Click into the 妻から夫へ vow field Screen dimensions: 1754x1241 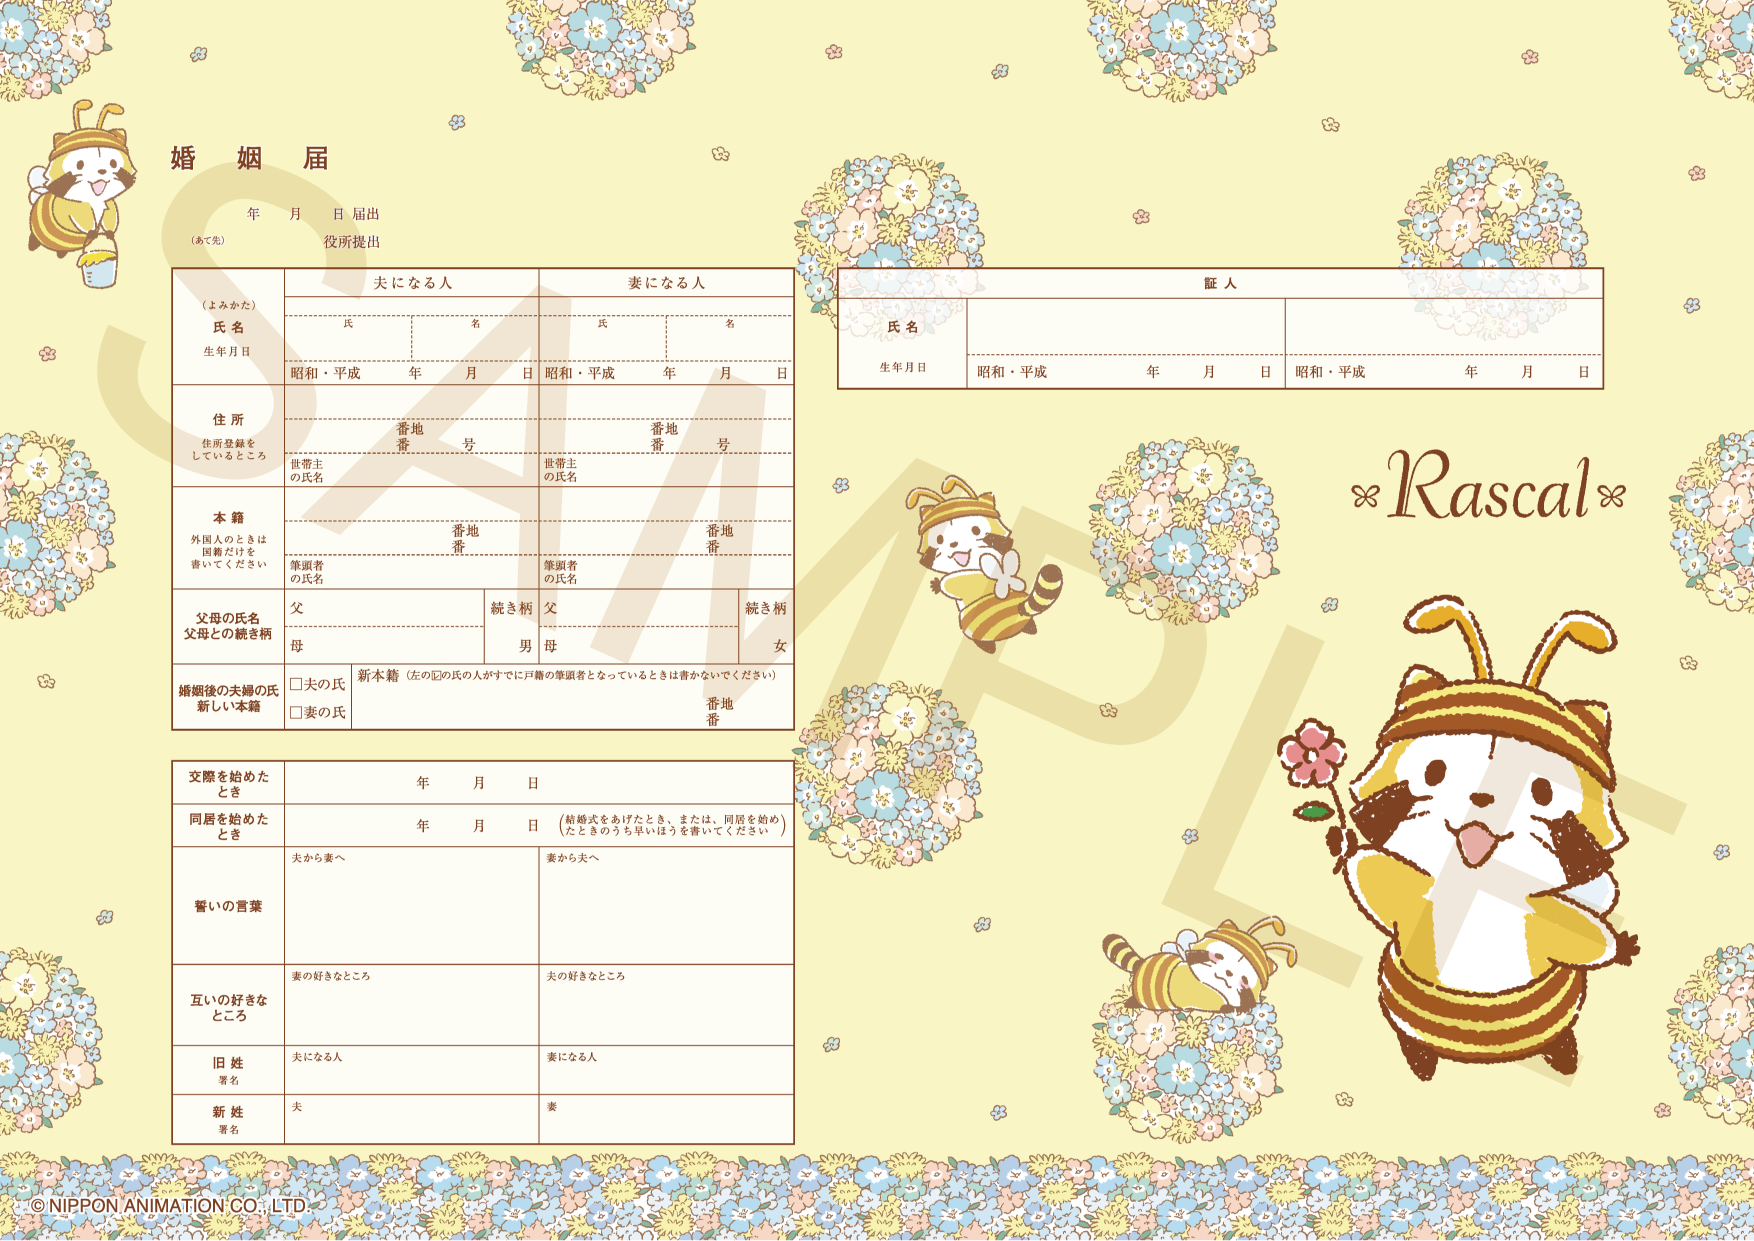click(666, 906)
